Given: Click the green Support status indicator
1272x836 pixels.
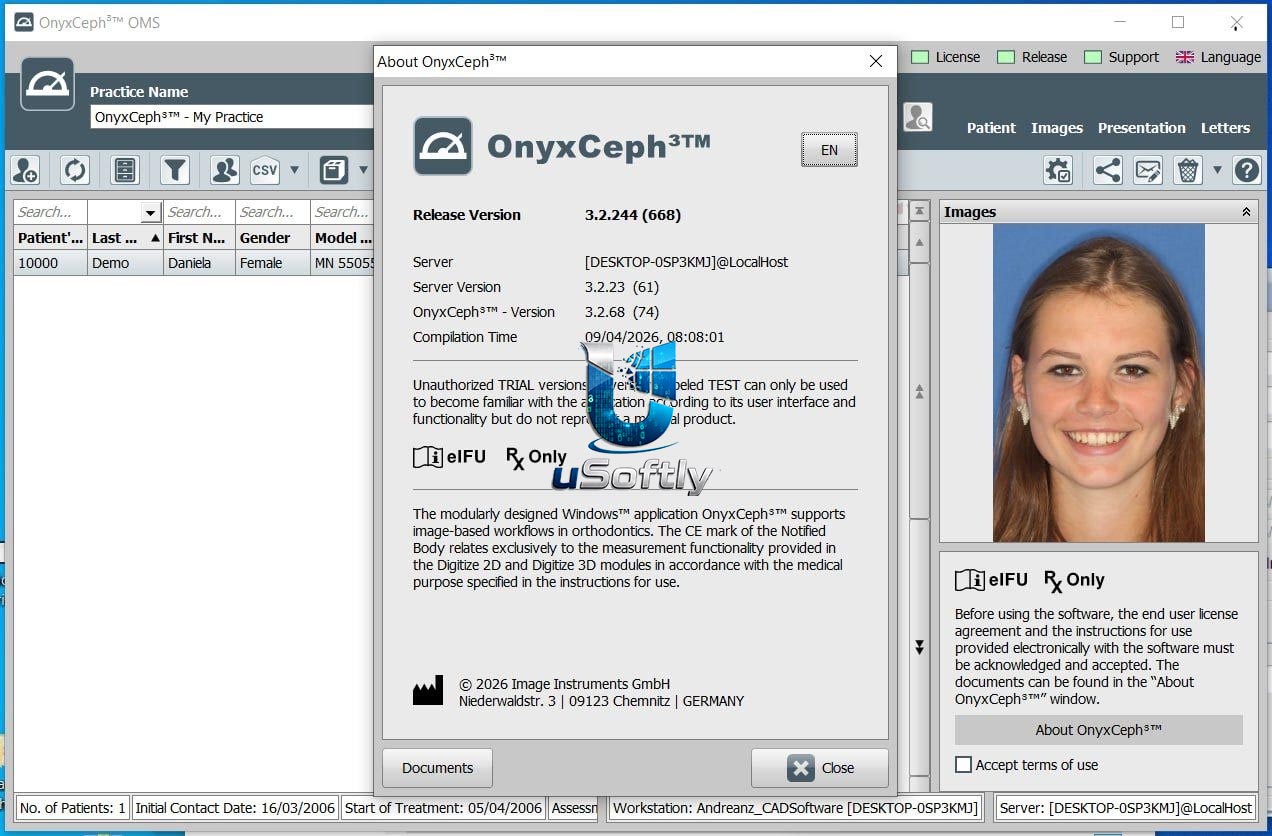Looking at the screenshot, I should tap(1093, 57).
